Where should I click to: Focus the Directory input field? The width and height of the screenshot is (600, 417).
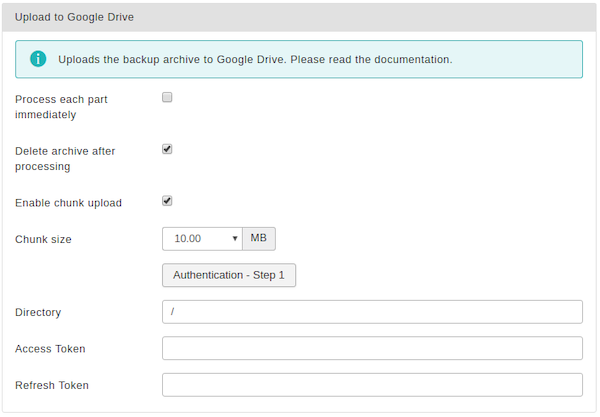click(372, 312)
